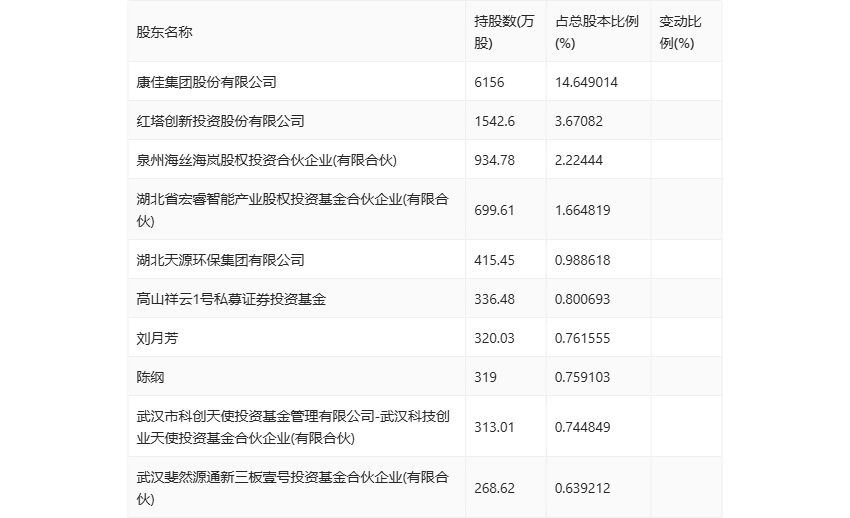Screen dimensions: 850x518
Task: Click the 14.649014 percentage cell
Action: click(x=586, y=82)
